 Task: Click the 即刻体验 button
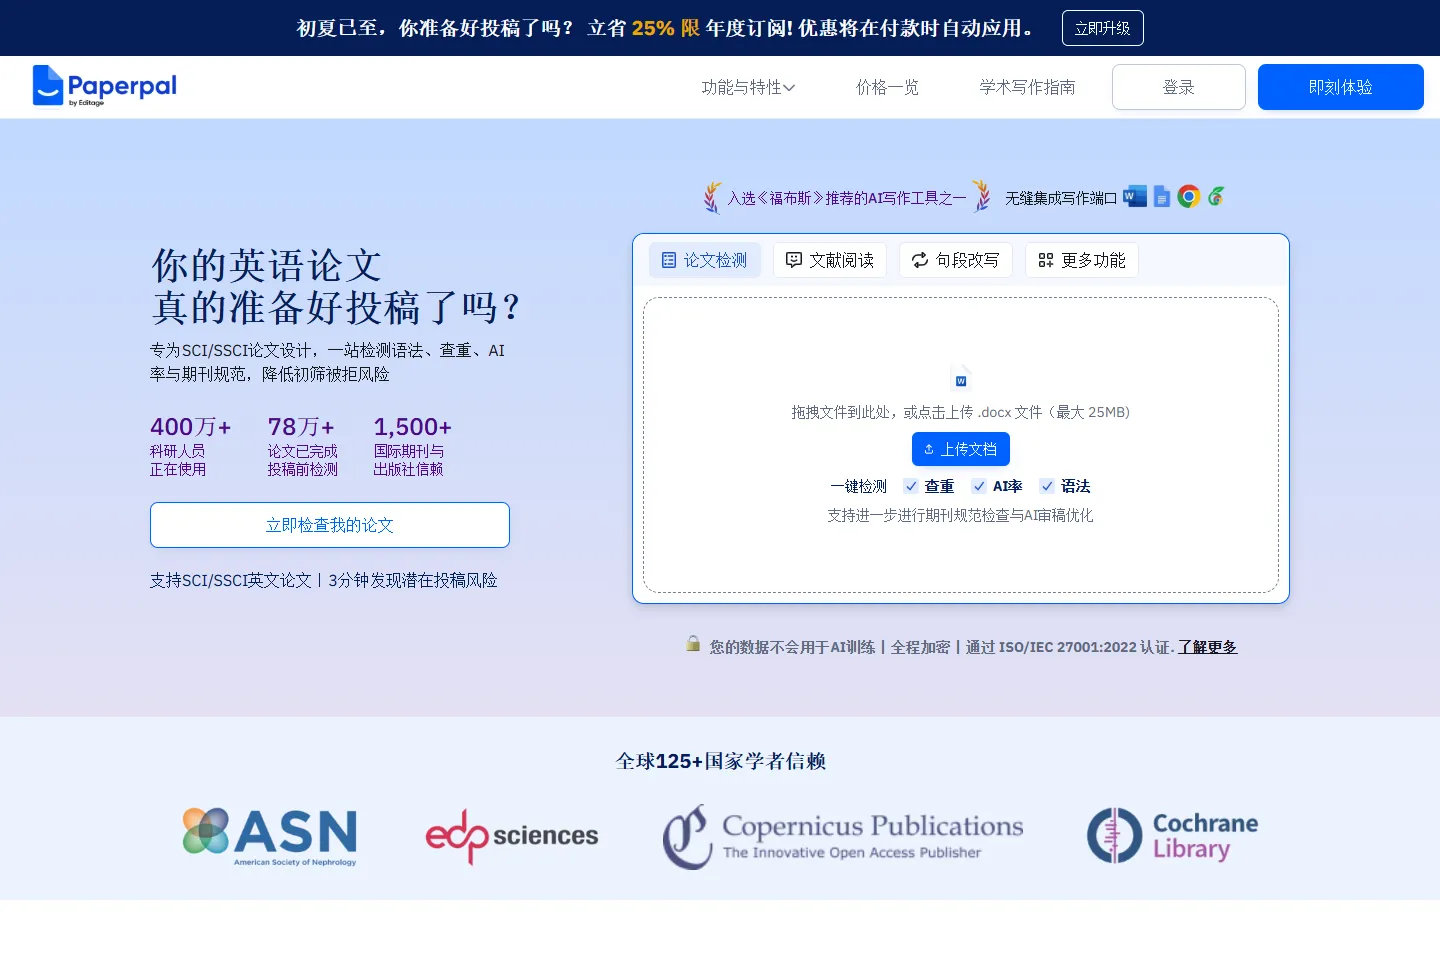pos(1341,87)
